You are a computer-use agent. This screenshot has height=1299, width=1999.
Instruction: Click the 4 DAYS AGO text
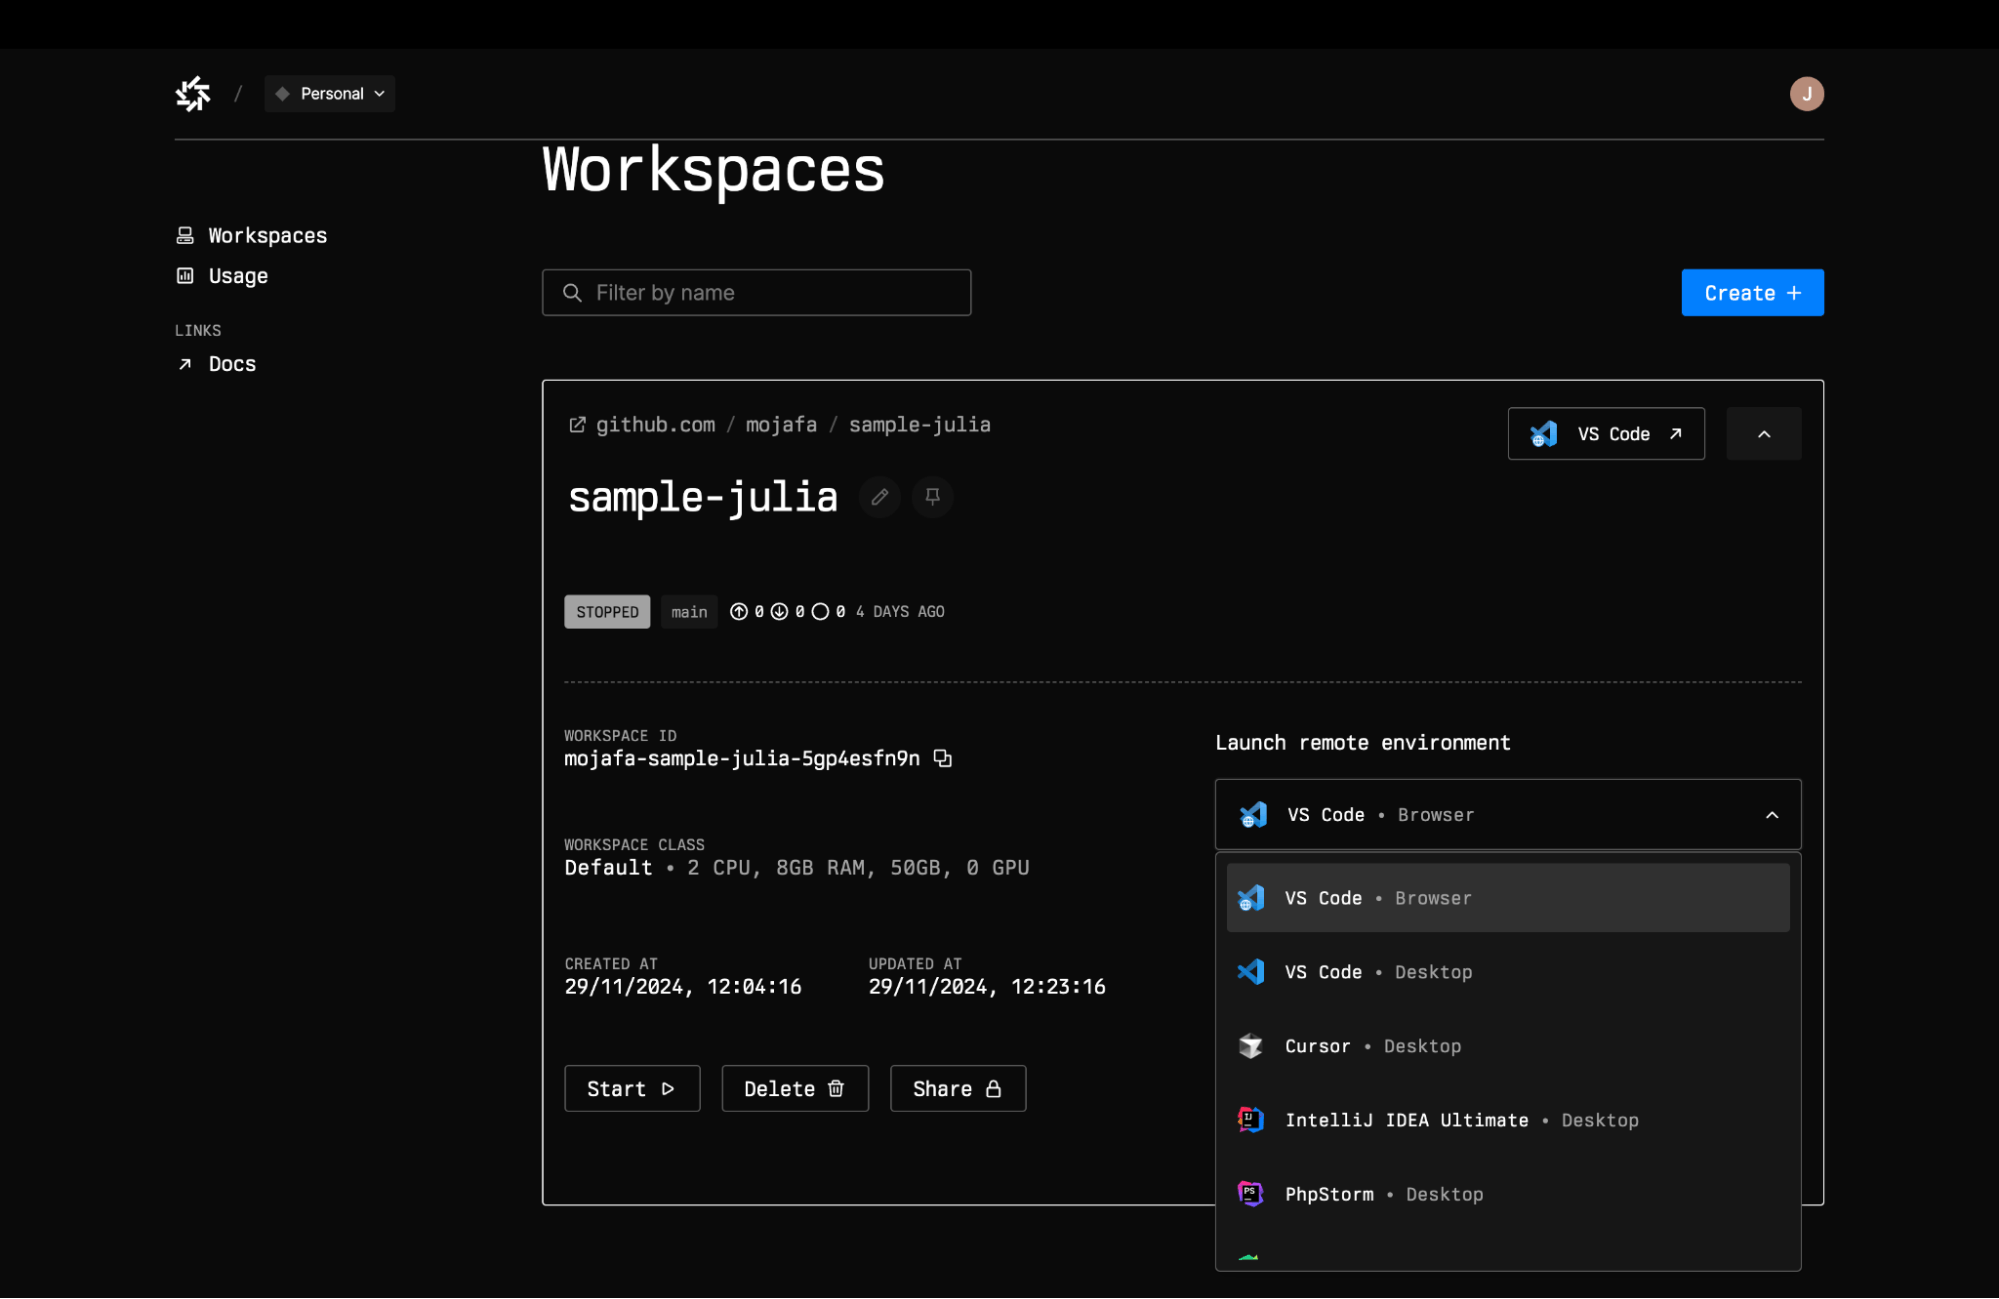900,612
